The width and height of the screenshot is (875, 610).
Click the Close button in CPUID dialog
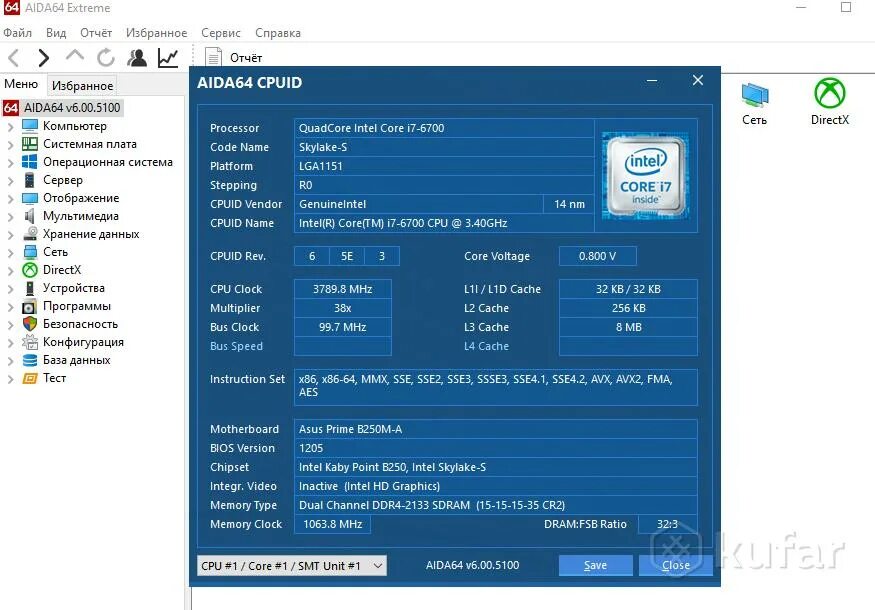[675, 565]
